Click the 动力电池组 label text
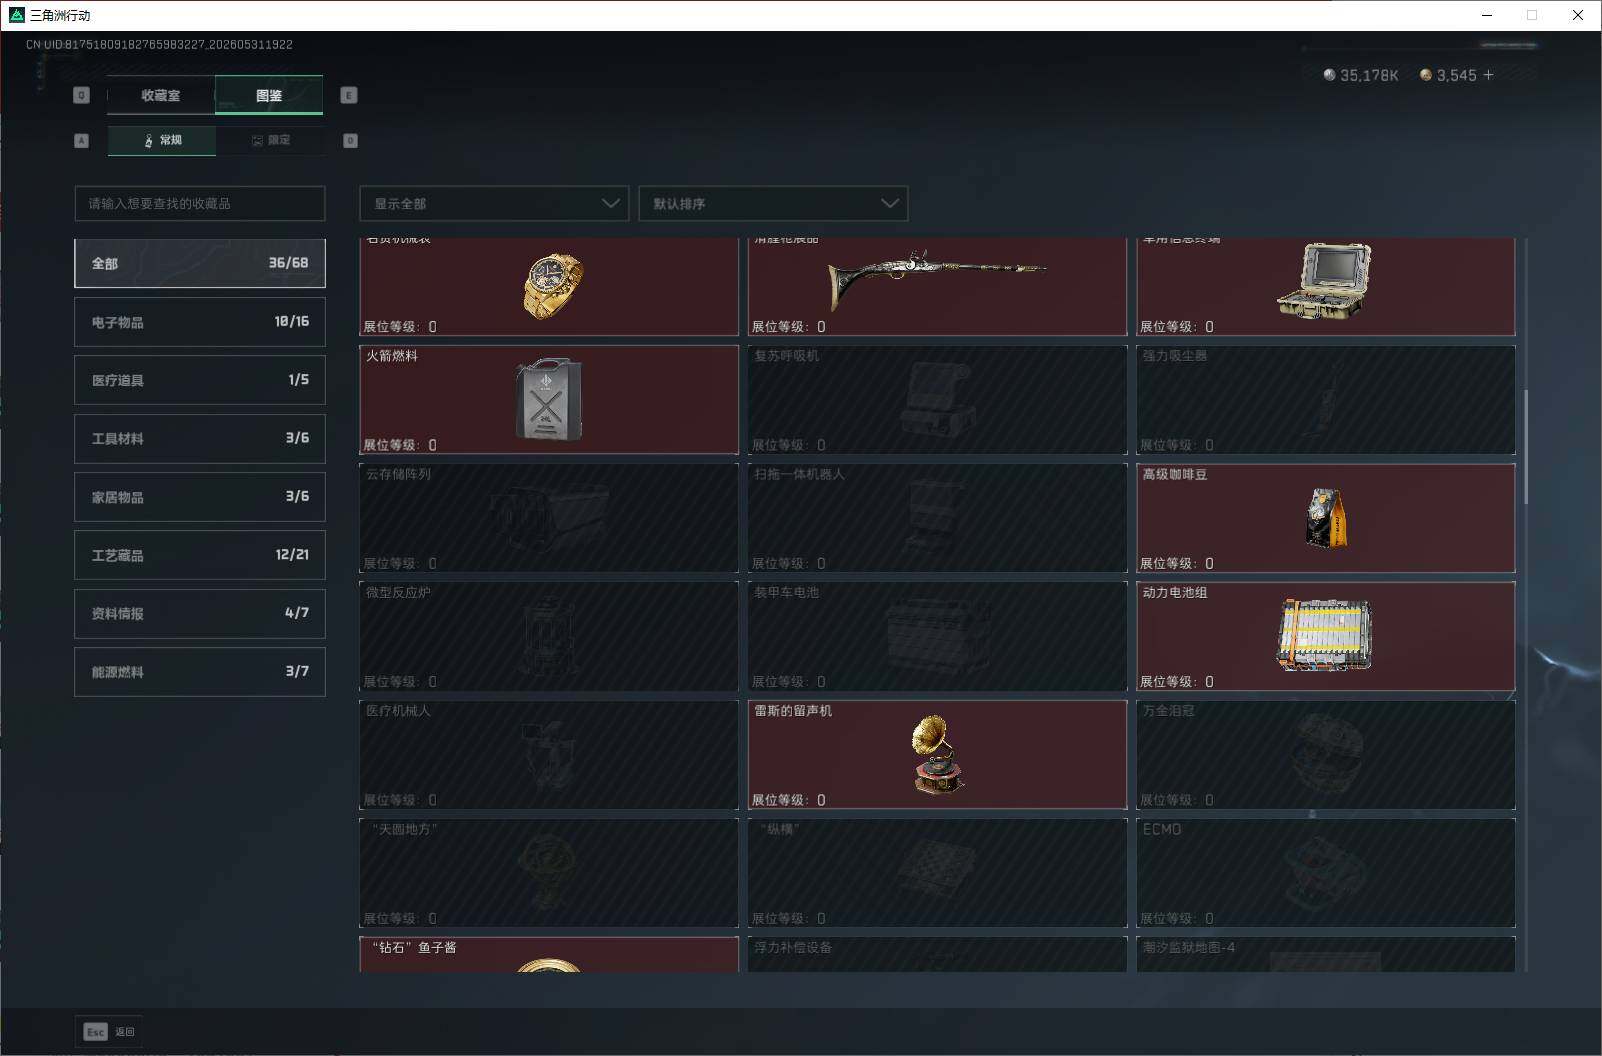Image resolution: width=1602 pixels, height=1056 pixels. (1175, 592)
